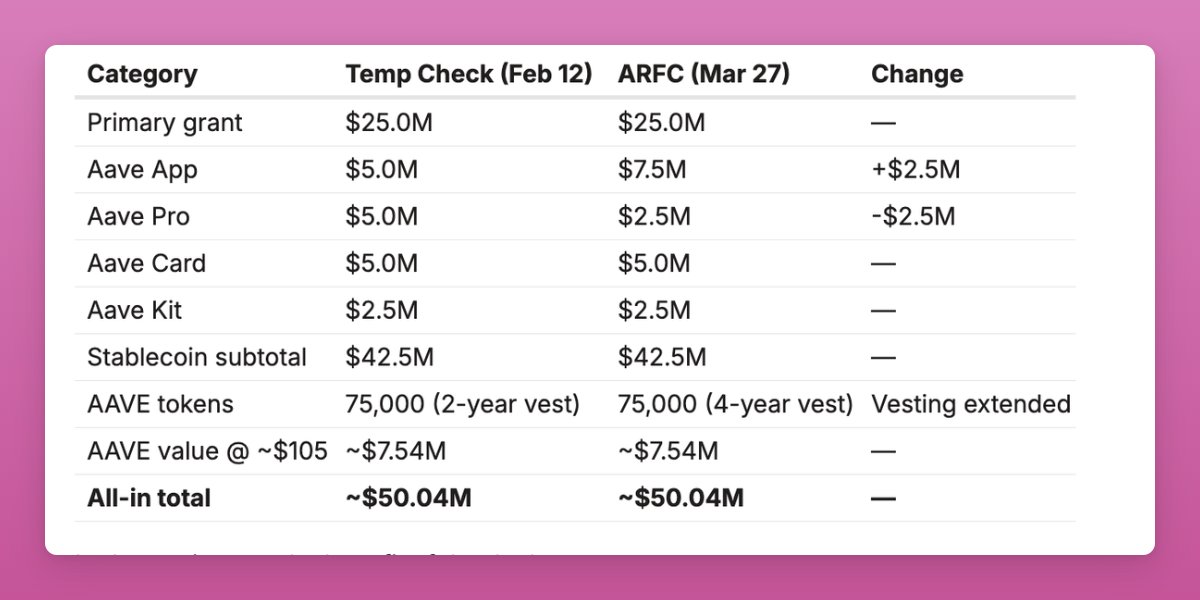The height and width of the screenshot is (600, 1200).
Task: Click the +$2.5M change value
Action: [x=915, y=170]
